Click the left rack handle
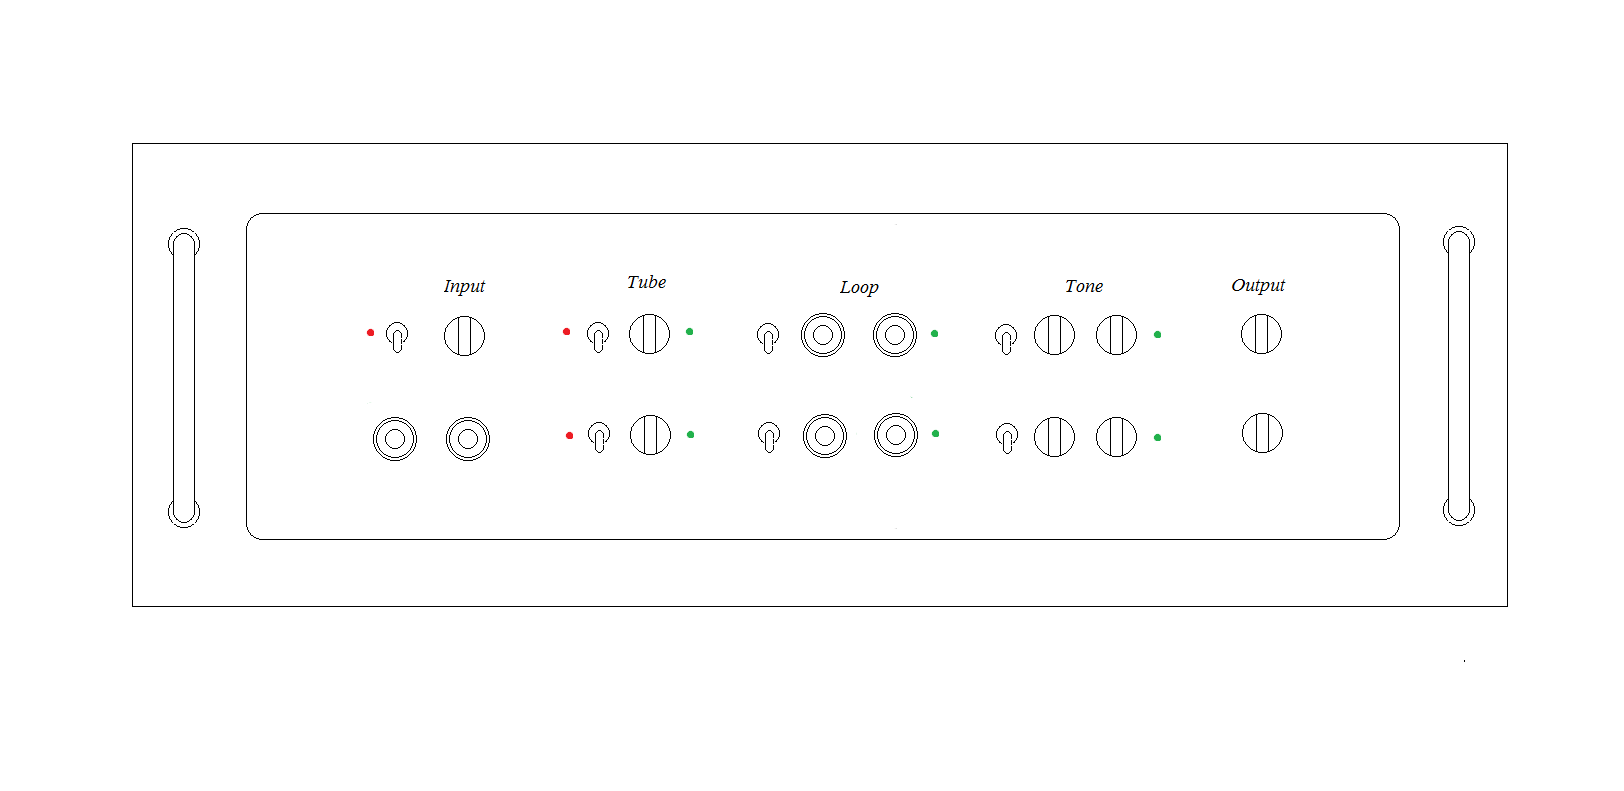This screenshot has height=791, width=1624. click(184, 378)
